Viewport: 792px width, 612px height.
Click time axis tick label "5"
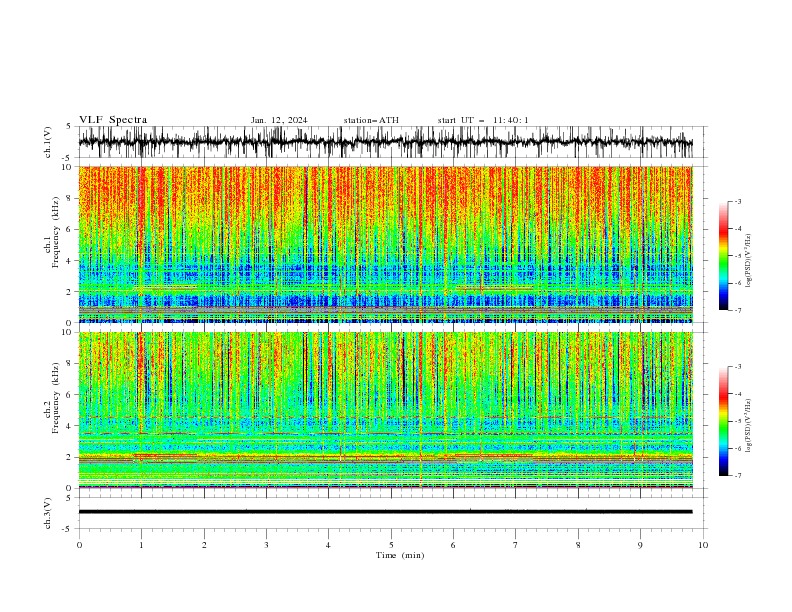[x=391, y=545]
